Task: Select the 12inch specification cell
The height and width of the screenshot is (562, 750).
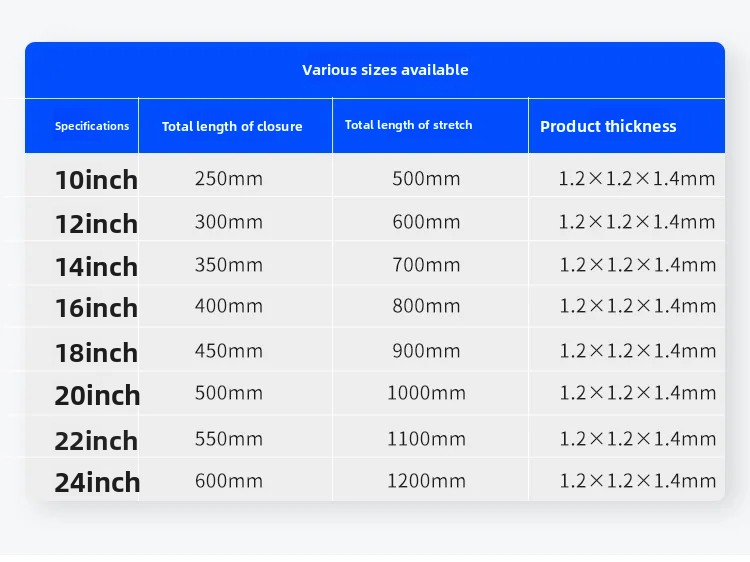Action: pos(96,224)
